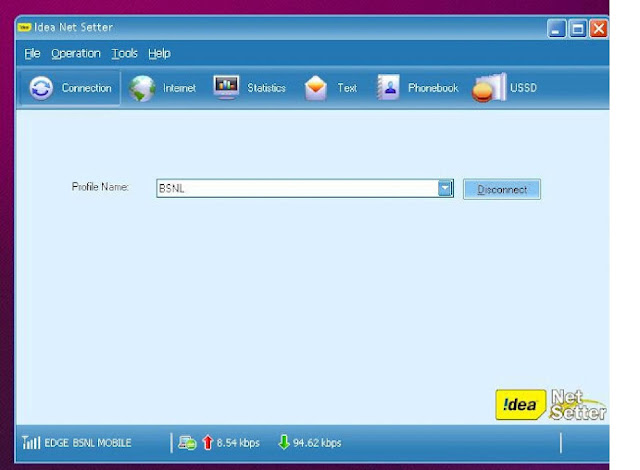Image resolution: width=640 pixels, height=470 pixels.
Task: Switch to the Internet tab label
Action: [179, 88]
